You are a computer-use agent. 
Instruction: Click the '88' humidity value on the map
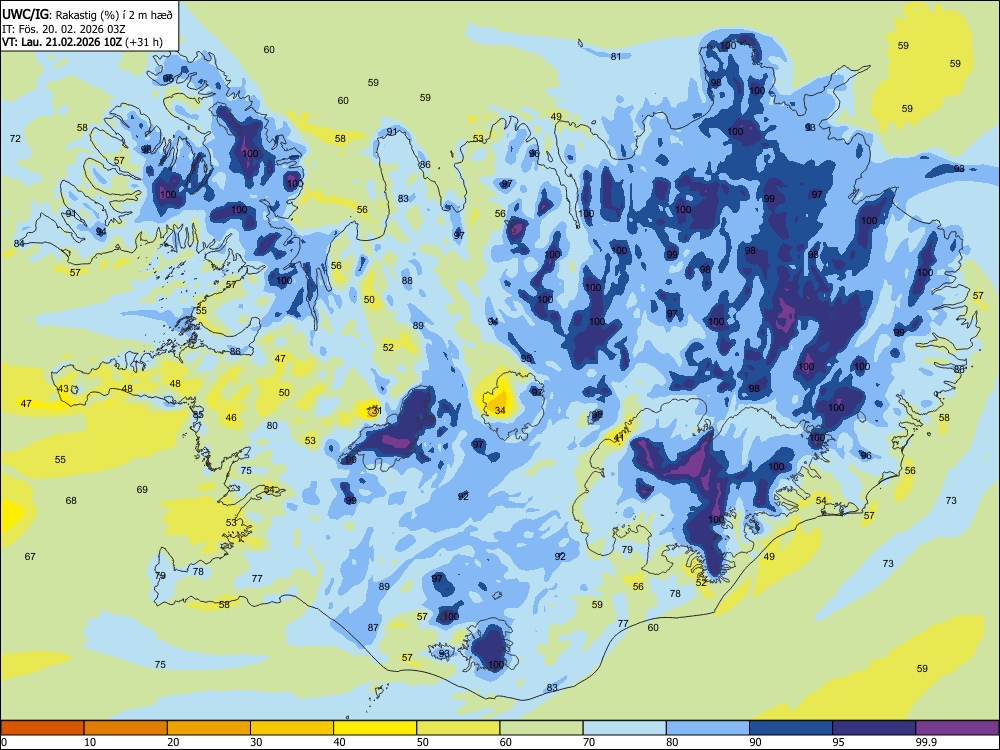[x=407, y=280]
